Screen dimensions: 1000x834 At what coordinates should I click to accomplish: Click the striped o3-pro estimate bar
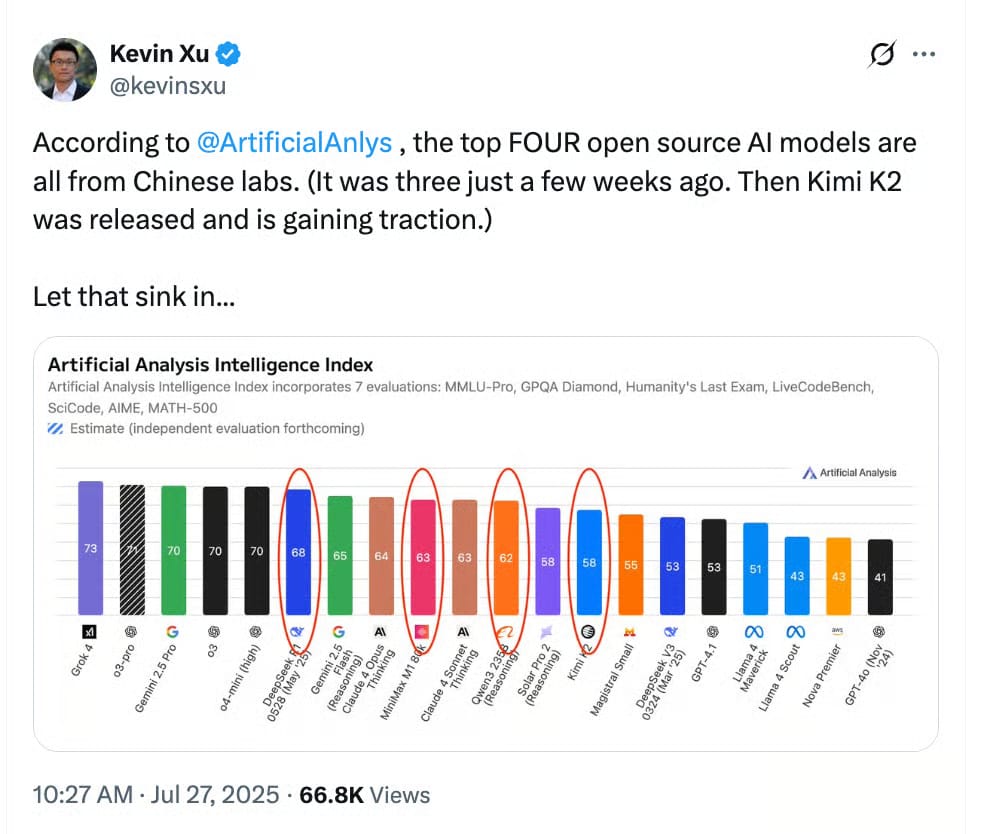click(132, 550)
